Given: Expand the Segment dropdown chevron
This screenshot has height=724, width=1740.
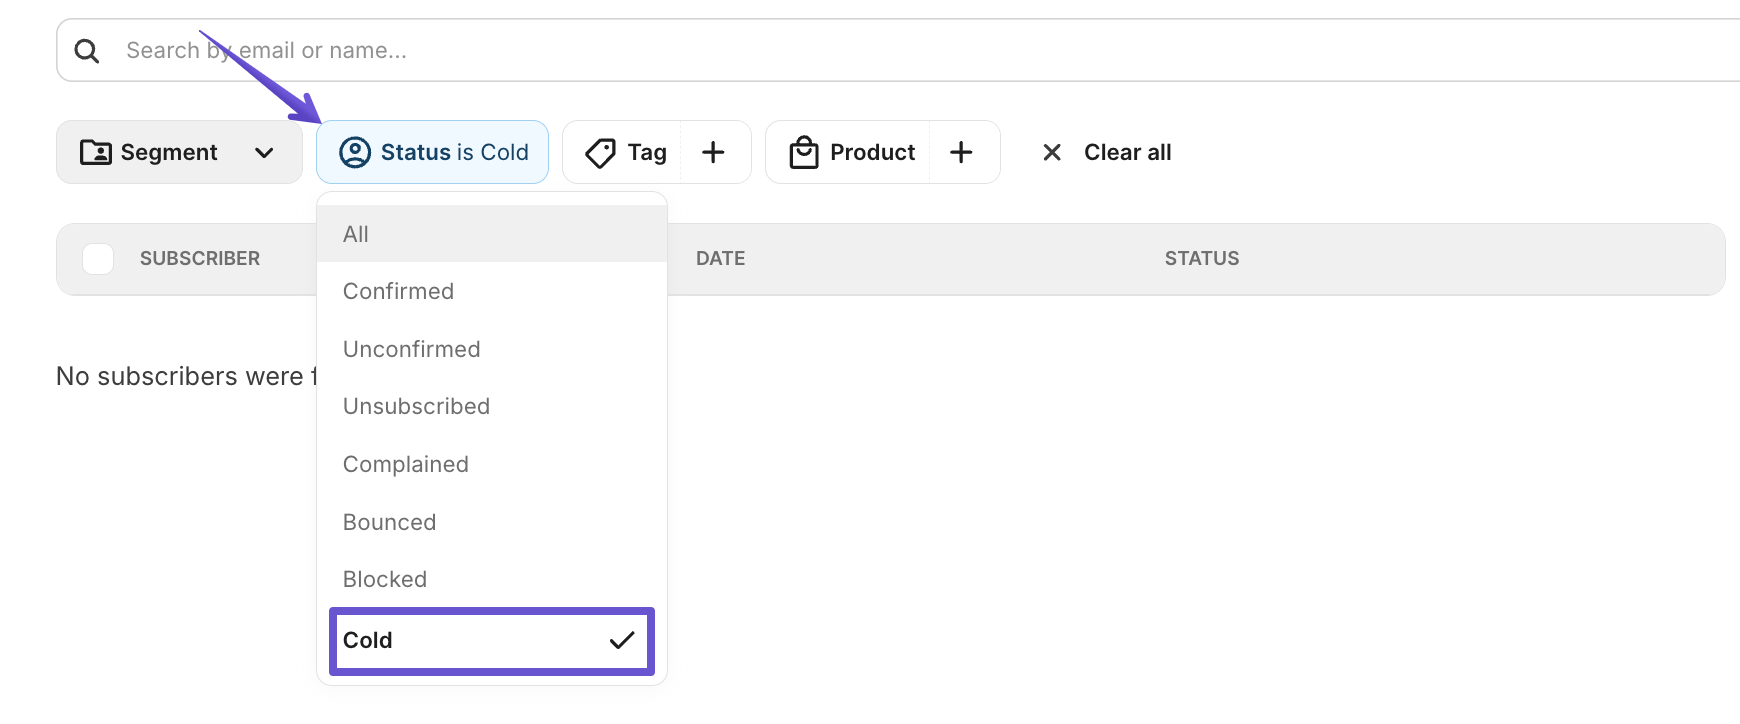Looking at the screenshot, I should 264,153.
